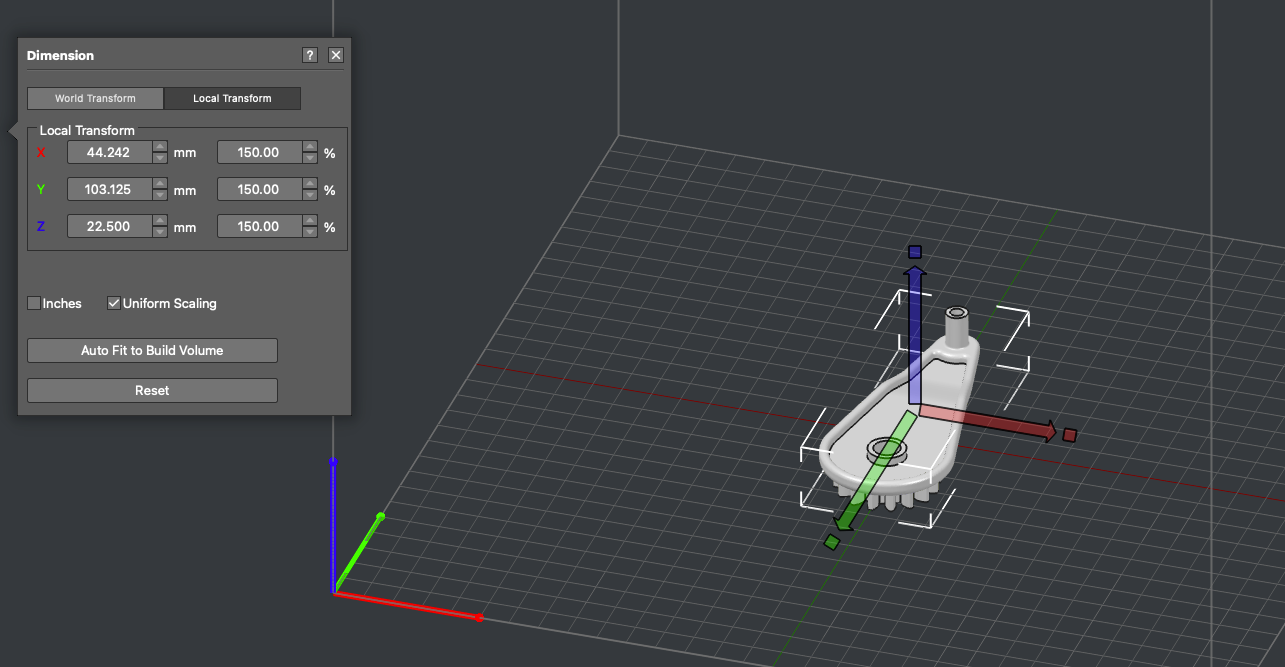Click the X dimension field showing 44.242
Image resolution: width=1285 pixels, height=667 pixels.
[x=109, y=152]
